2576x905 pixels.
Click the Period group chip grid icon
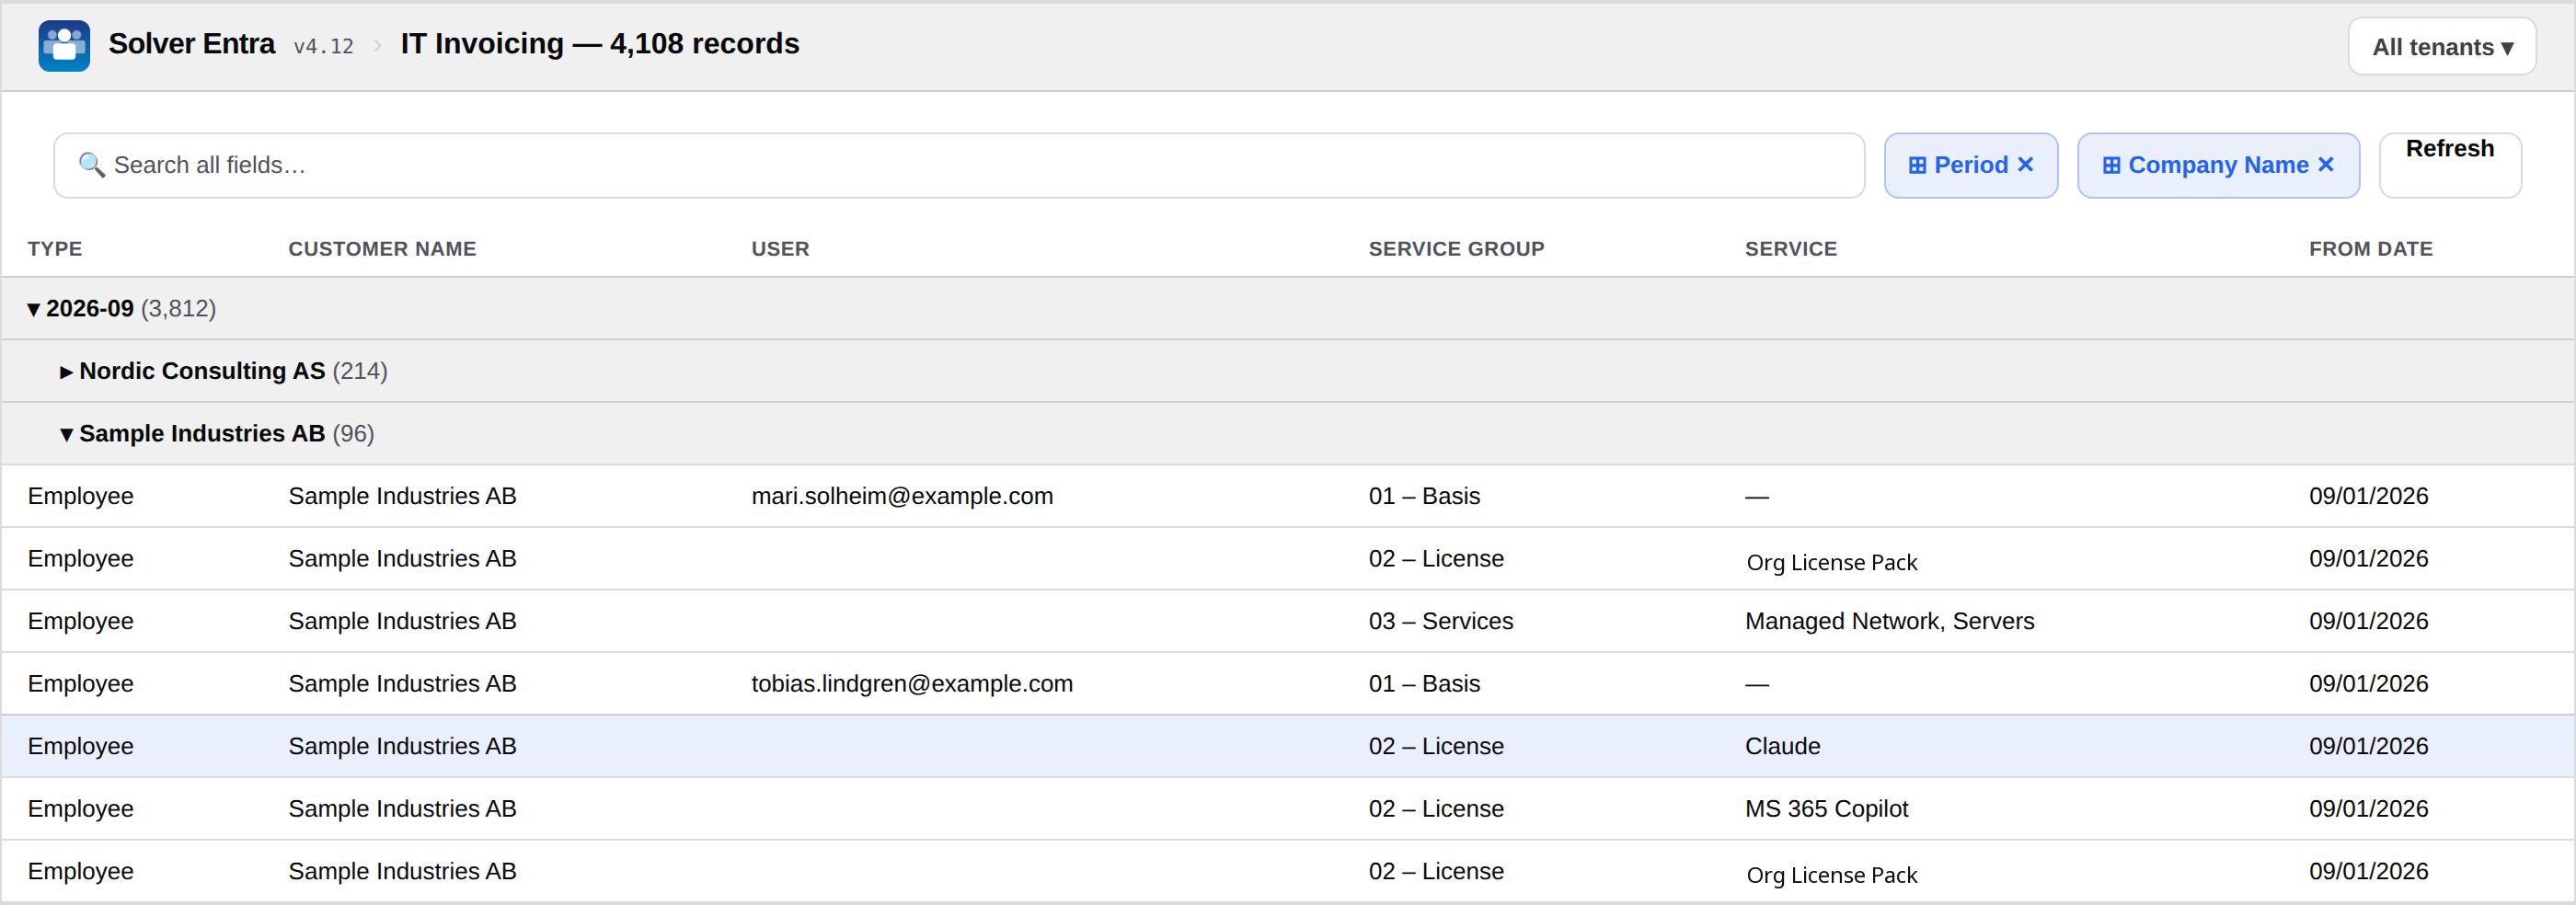point(1917,165)
